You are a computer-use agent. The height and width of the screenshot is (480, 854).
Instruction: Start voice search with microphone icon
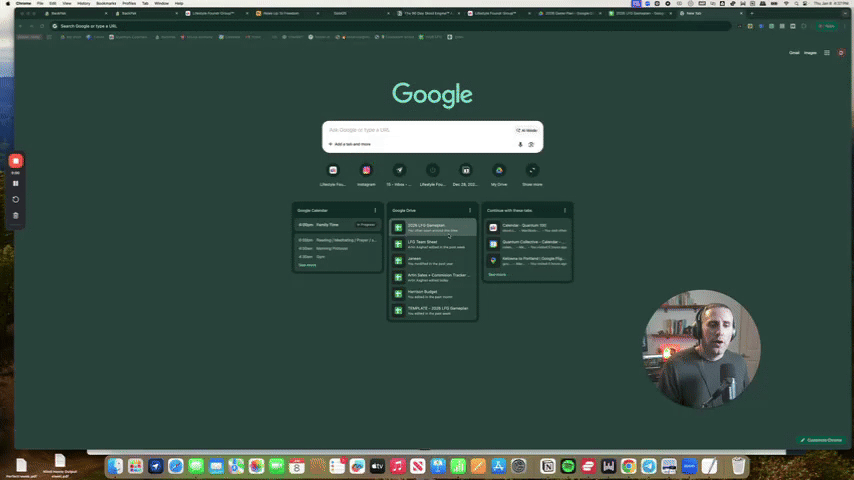(x=520, y=144)
